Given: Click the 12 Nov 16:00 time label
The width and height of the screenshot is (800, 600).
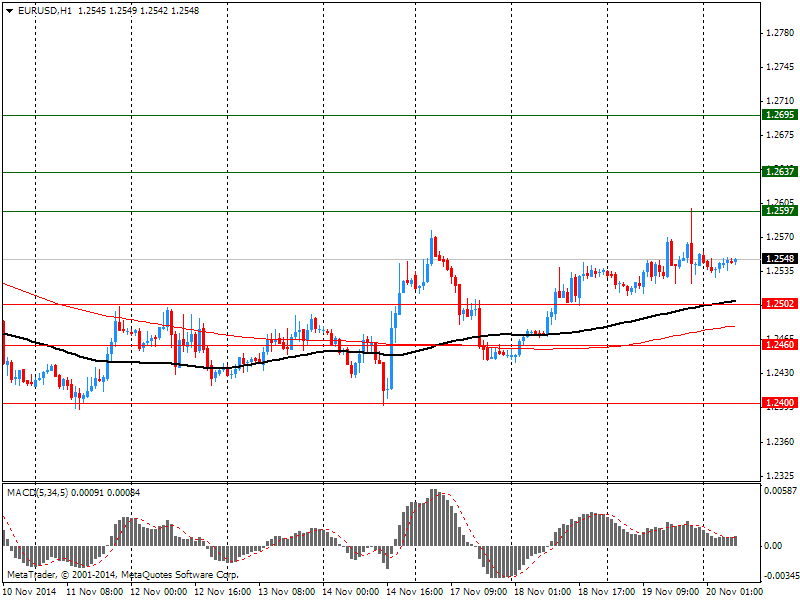Looking at the screenshot, I should (222, 592).
